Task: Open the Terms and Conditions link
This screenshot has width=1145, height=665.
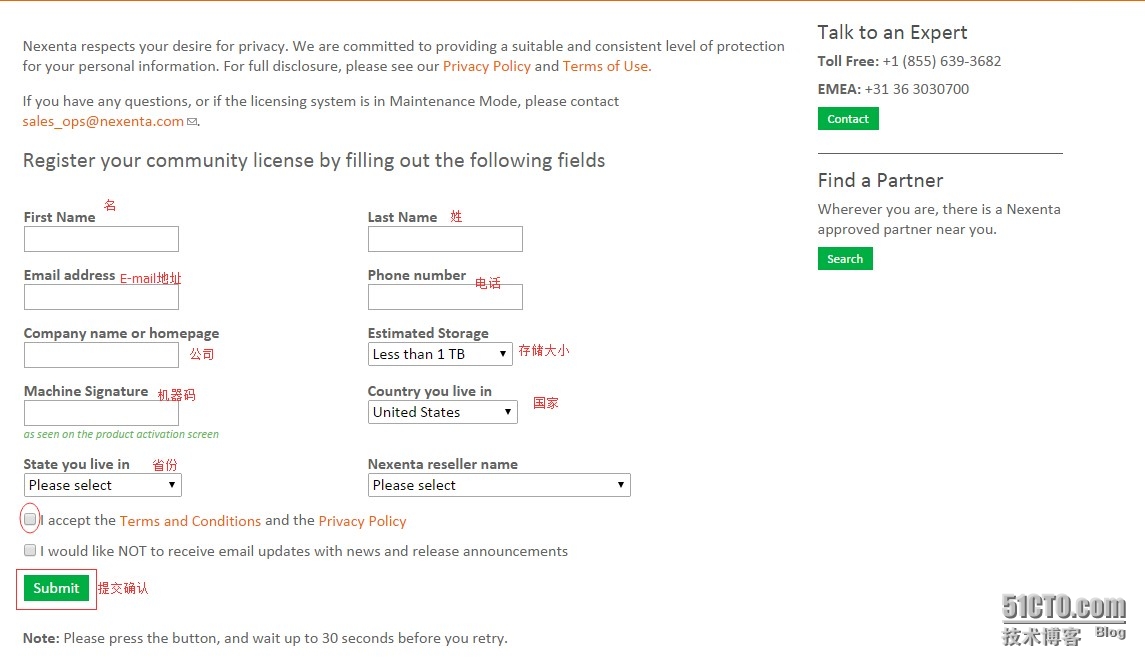Action: 190,520
